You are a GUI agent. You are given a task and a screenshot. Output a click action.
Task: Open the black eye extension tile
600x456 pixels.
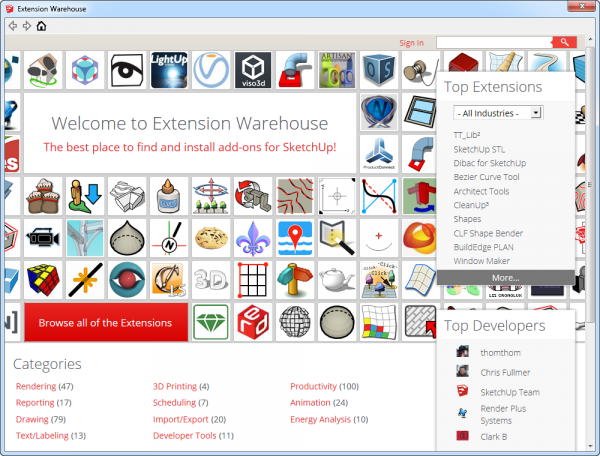(x=127, y=70)
